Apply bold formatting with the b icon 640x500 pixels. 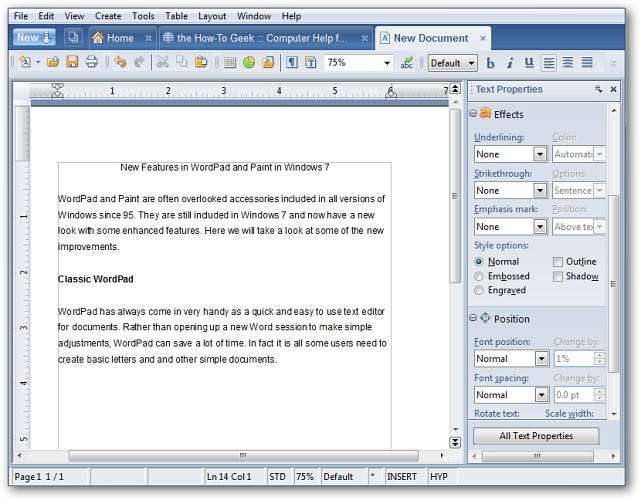[491, 63]
